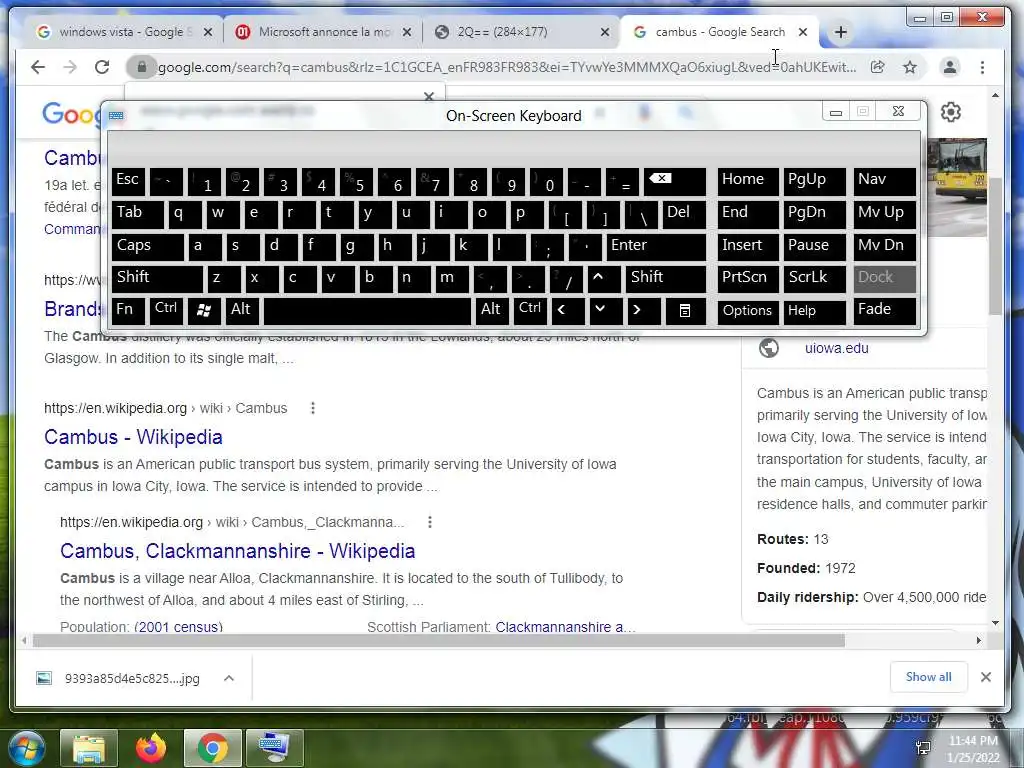This screenshot has width=1024, height=768.
Task: Open Cambus, Clackmannanshire - Wikipedia link
Action: (238, 551)
